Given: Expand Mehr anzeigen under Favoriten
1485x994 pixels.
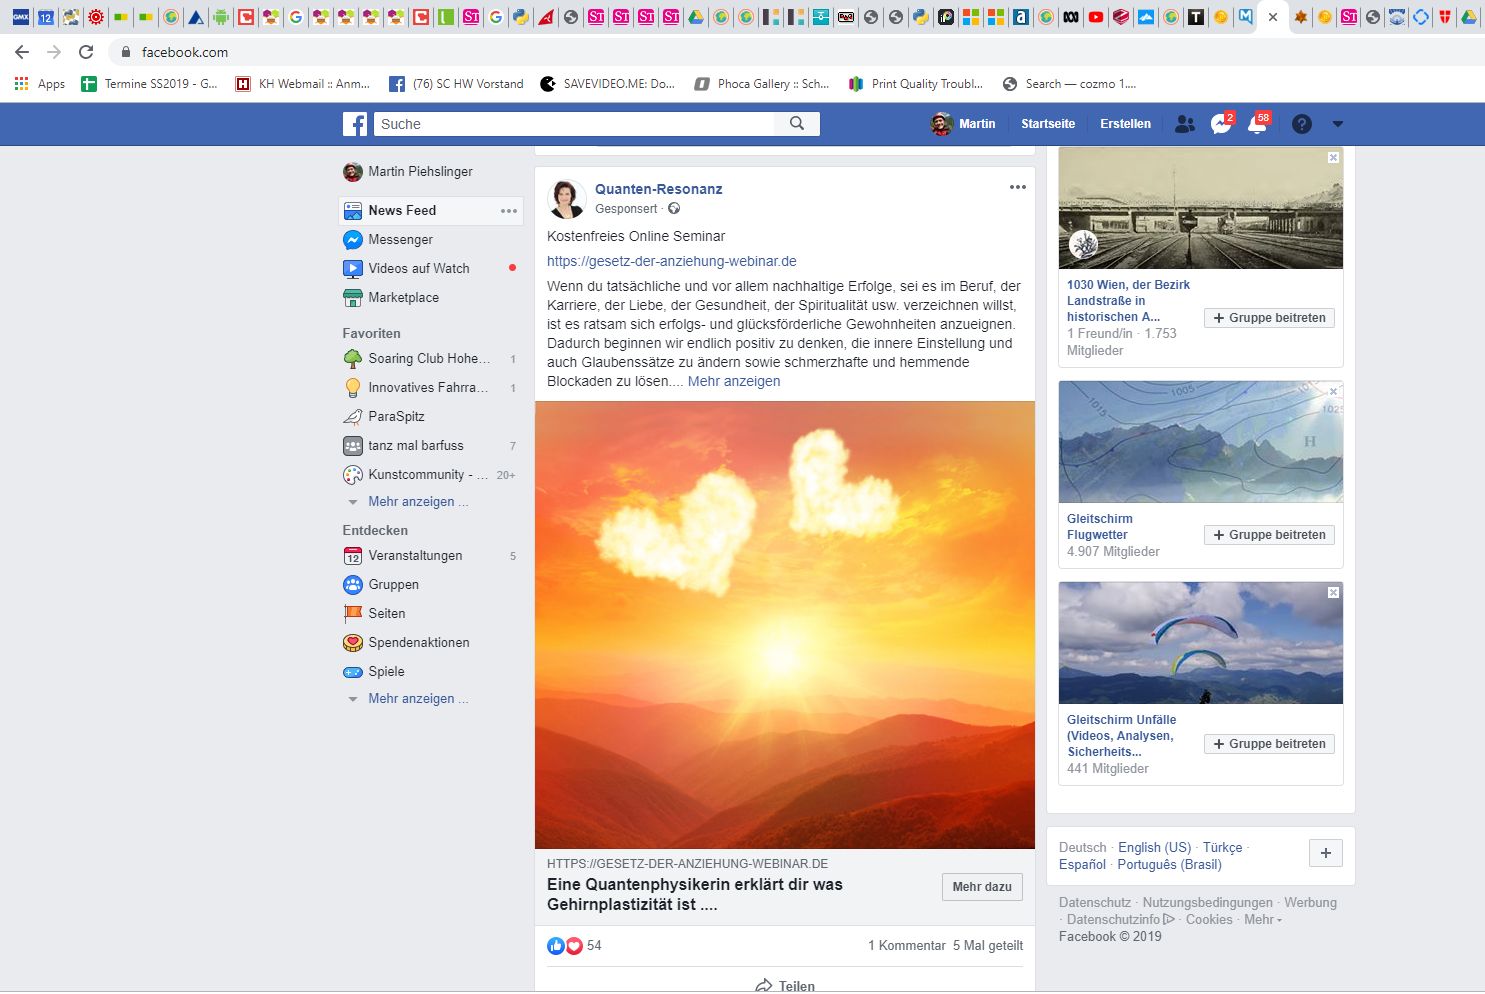Looking at the screenshot, I should [x=411, y=501].
